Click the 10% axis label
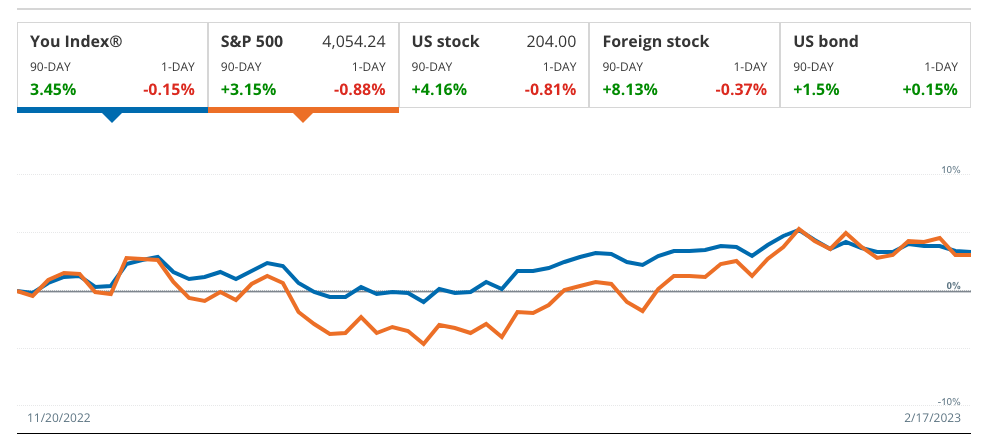The image size is (988, 436). point(950,170)
